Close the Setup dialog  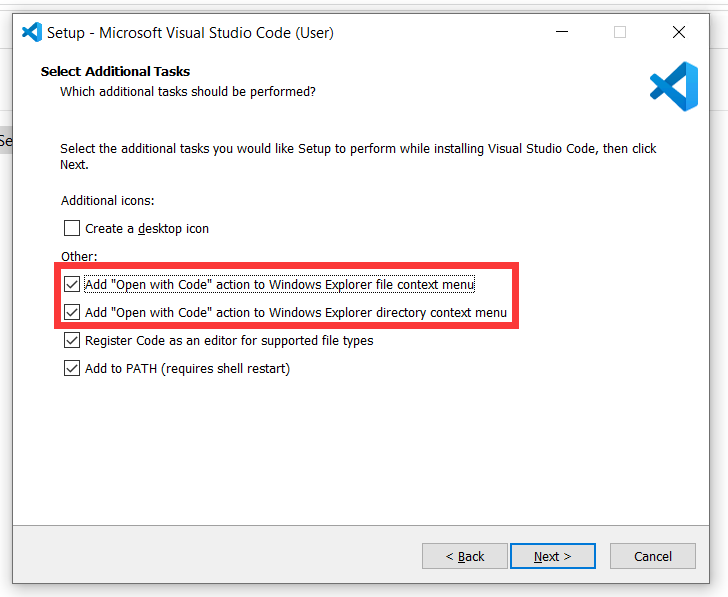[x=679, y=32]
